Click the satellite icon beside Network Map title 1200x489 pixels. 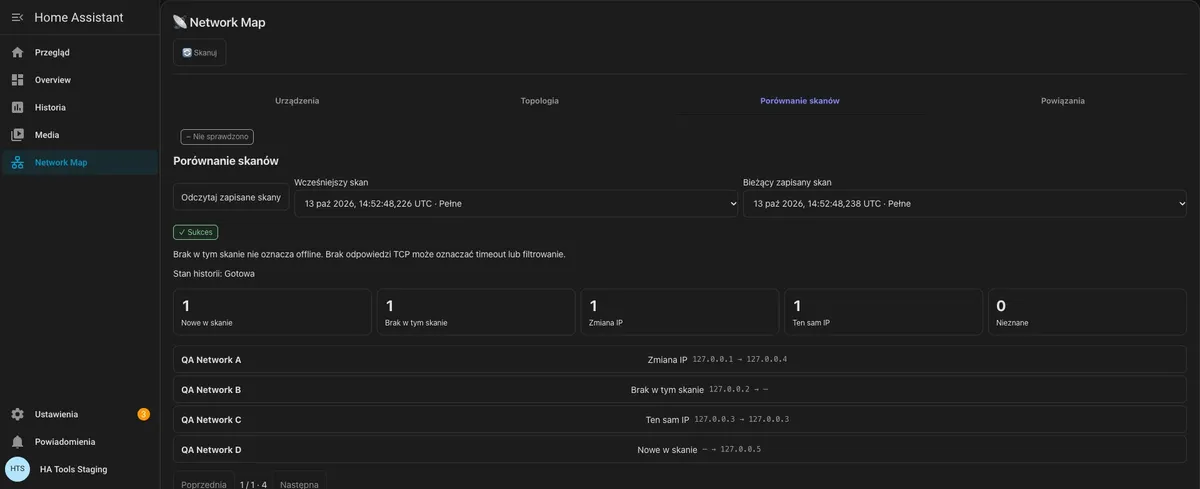pos(180,22)
